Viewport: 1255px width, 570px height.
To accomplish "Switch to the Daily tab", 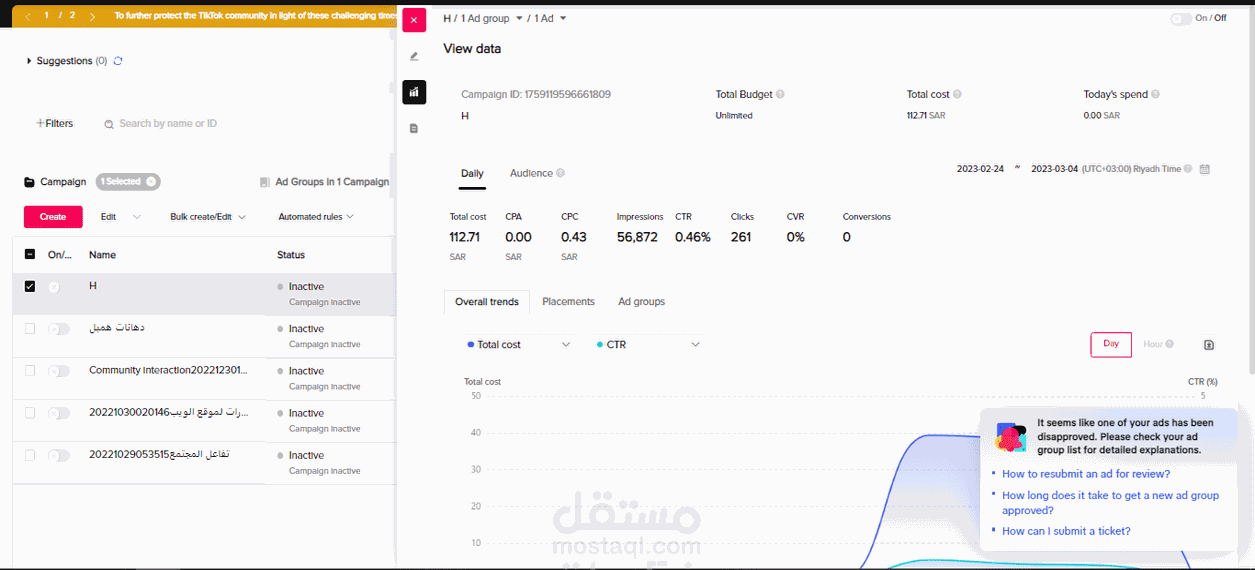I will click(x=472, y=174).
